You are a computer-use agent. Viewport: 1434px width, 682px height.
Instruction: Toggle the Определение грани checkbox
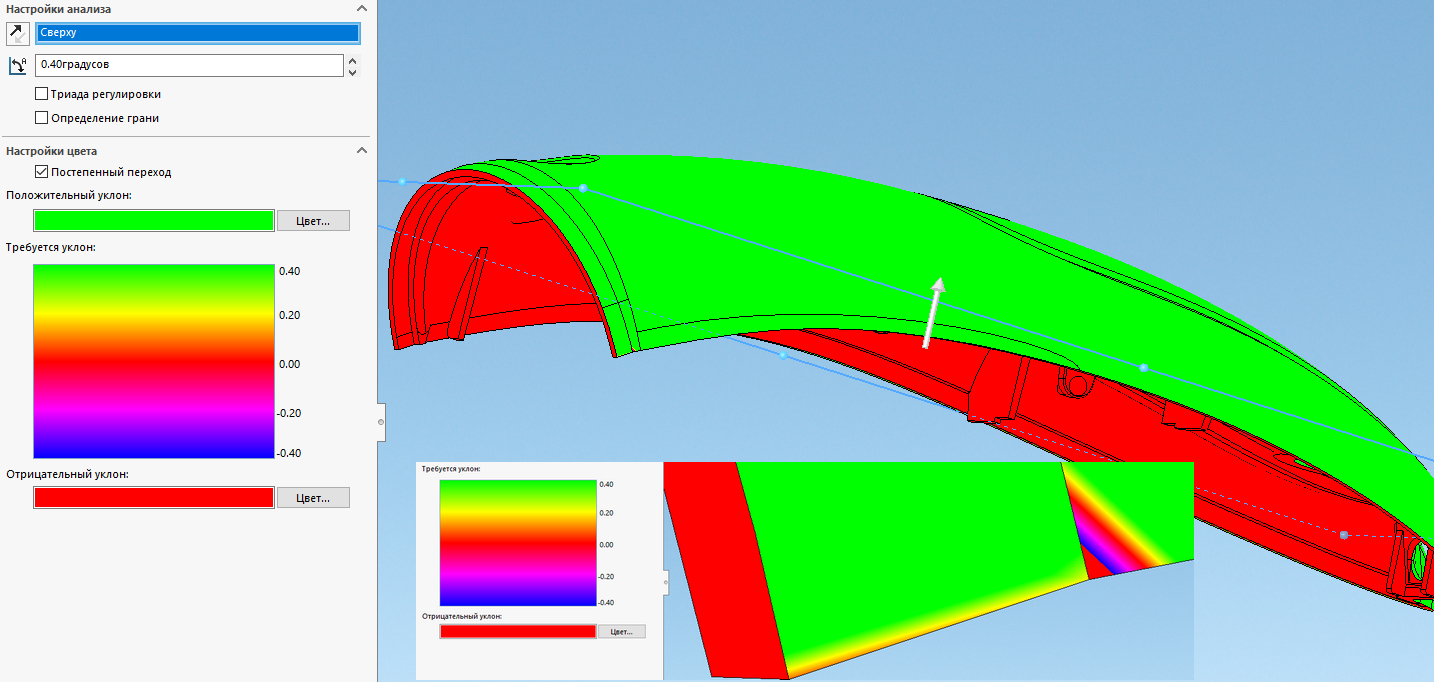click(x=42, y=118)
